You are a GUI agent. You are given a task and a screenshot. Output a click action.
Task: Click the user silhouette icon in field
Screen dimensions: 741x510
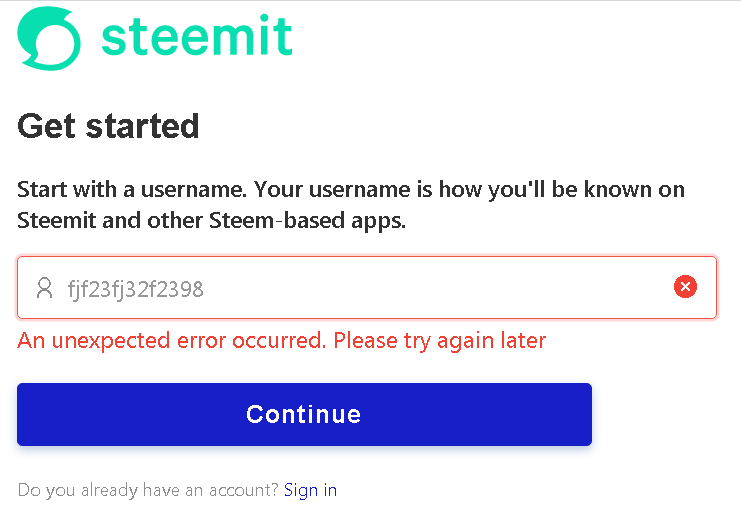[x=43, y=289]
